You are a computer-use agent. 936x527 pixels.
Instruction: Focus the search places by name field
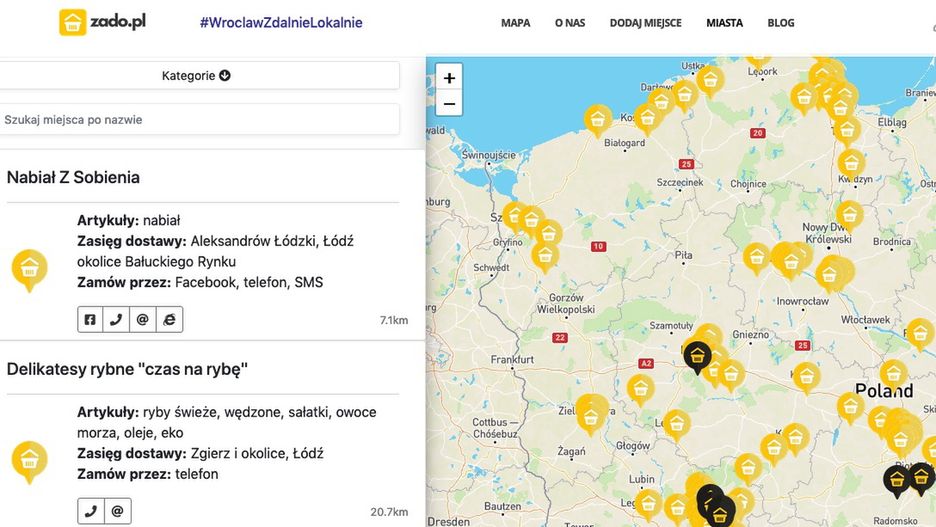pos(198,120)
